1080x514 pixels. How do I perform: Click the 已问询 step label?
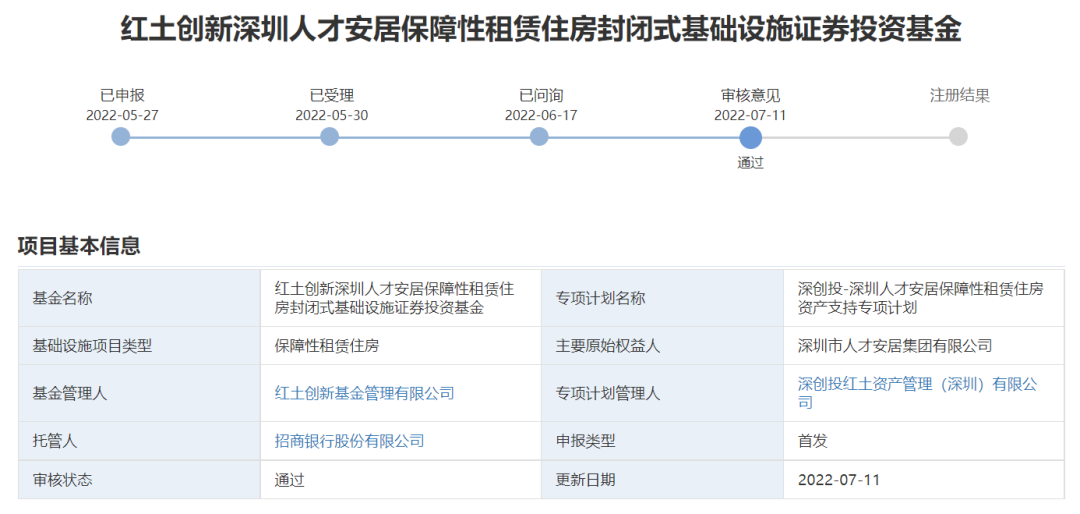tap(541, 96)
